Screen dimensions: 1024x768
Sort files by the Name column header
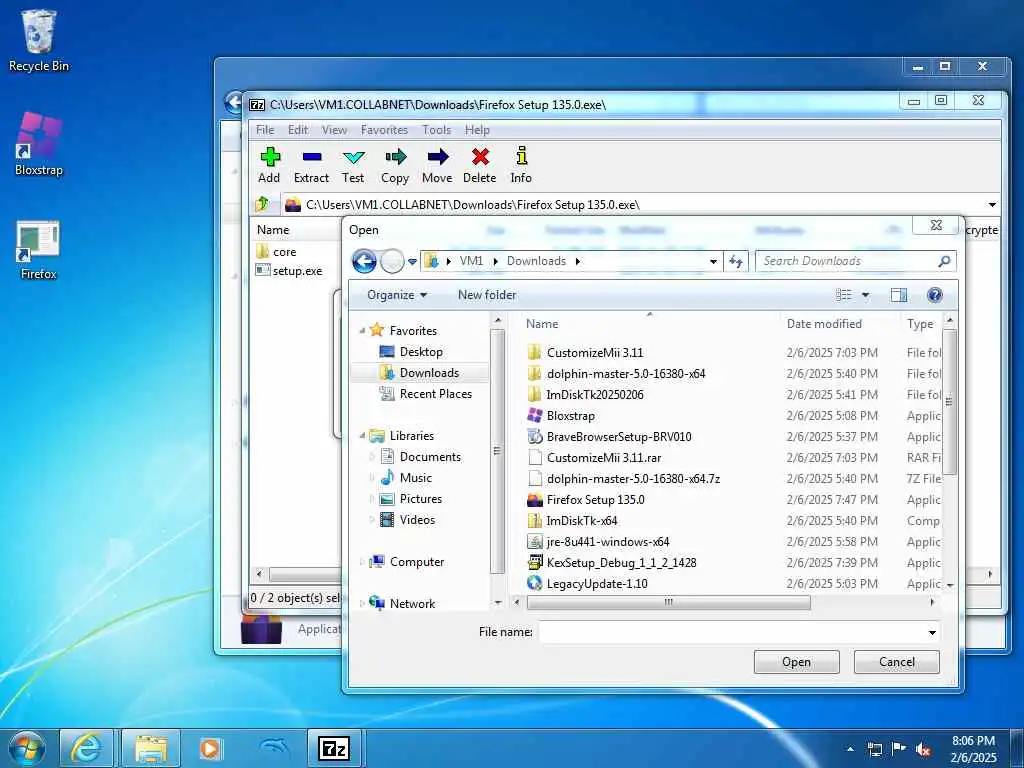click(542, 324)
